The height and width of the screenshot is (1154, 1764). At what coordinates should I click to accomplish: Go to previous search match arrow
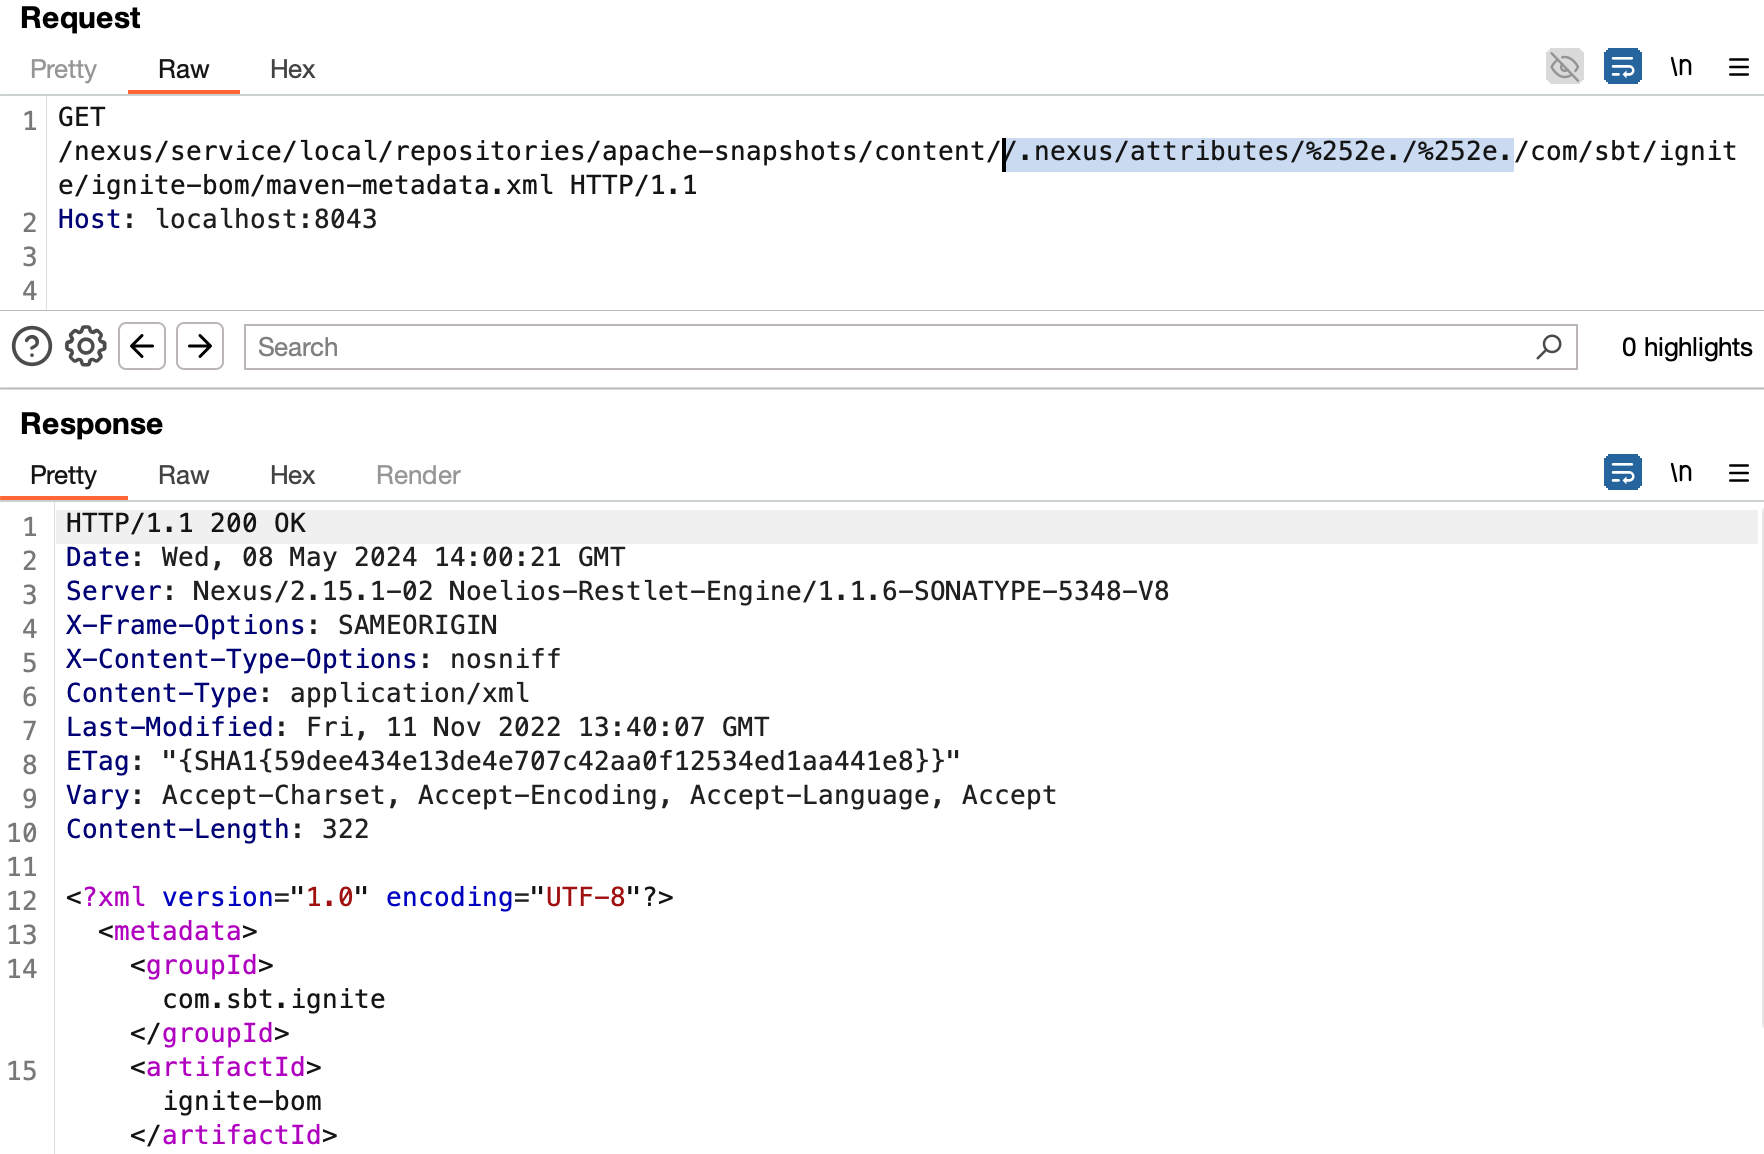point(142,346)
